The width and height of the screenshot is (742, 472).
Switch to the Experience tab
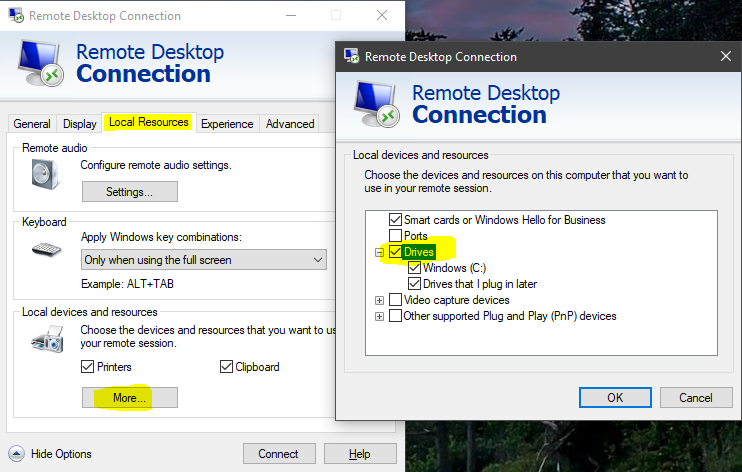pyautogui.click(x=226, y=124)
